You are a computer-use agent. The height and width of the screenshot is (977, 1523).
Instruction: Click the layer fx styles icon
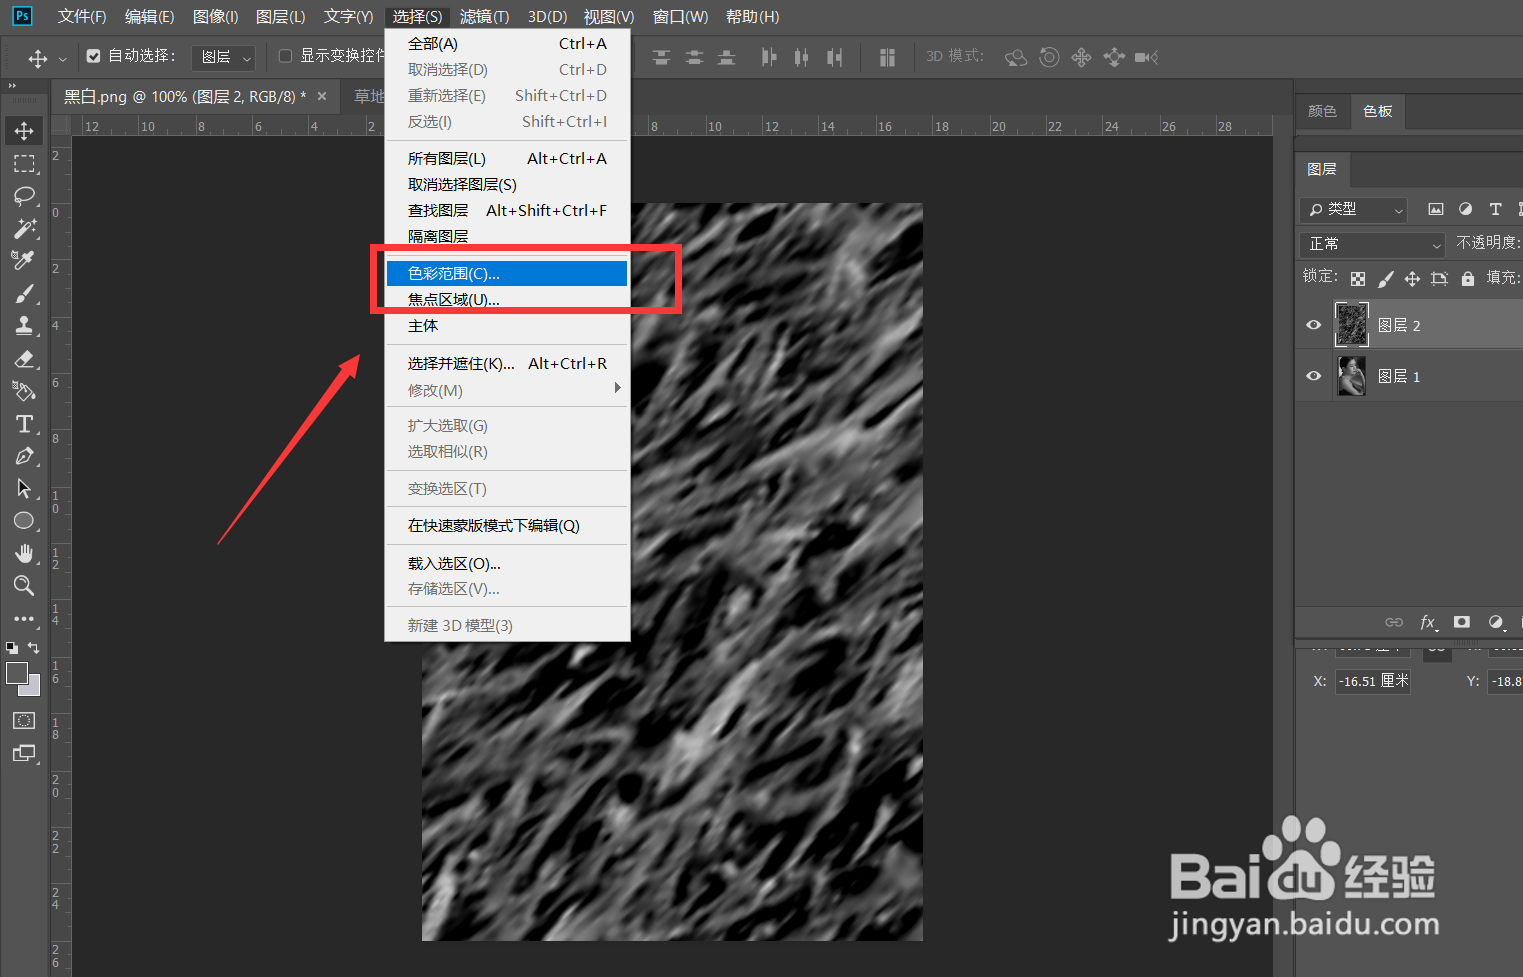point(1428,622)
